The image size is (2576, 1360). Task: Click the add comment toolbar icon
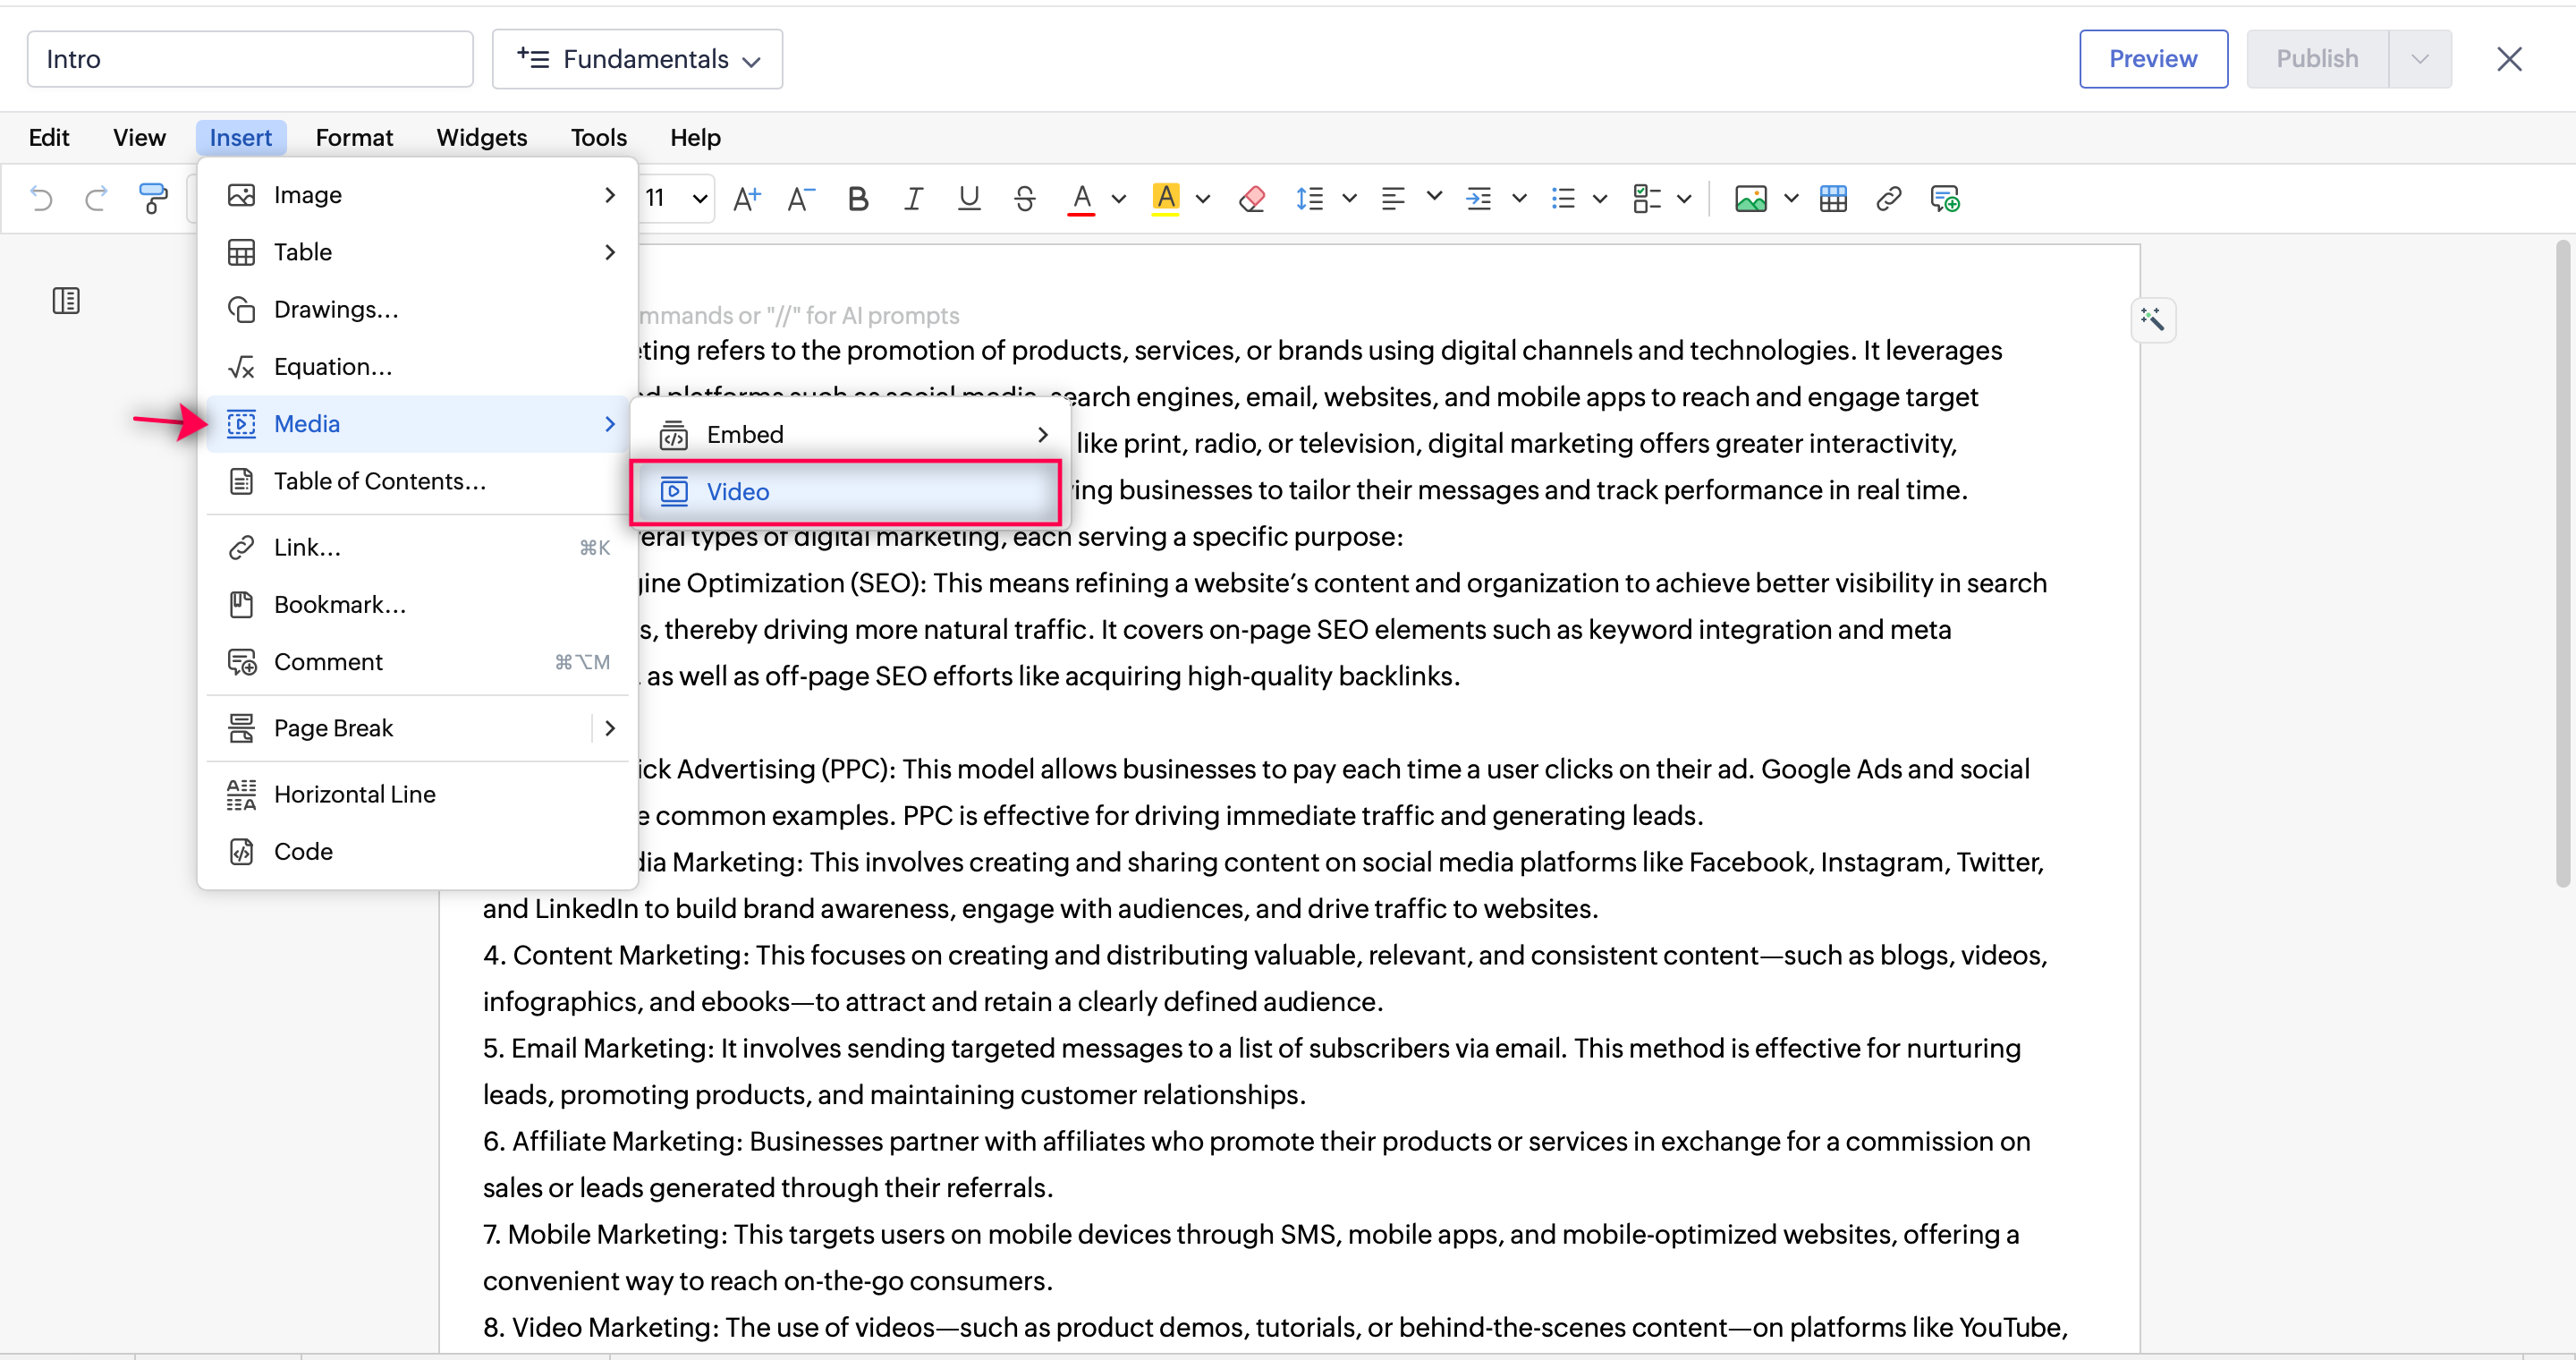pyautogui.click(x=1944, y=199)
